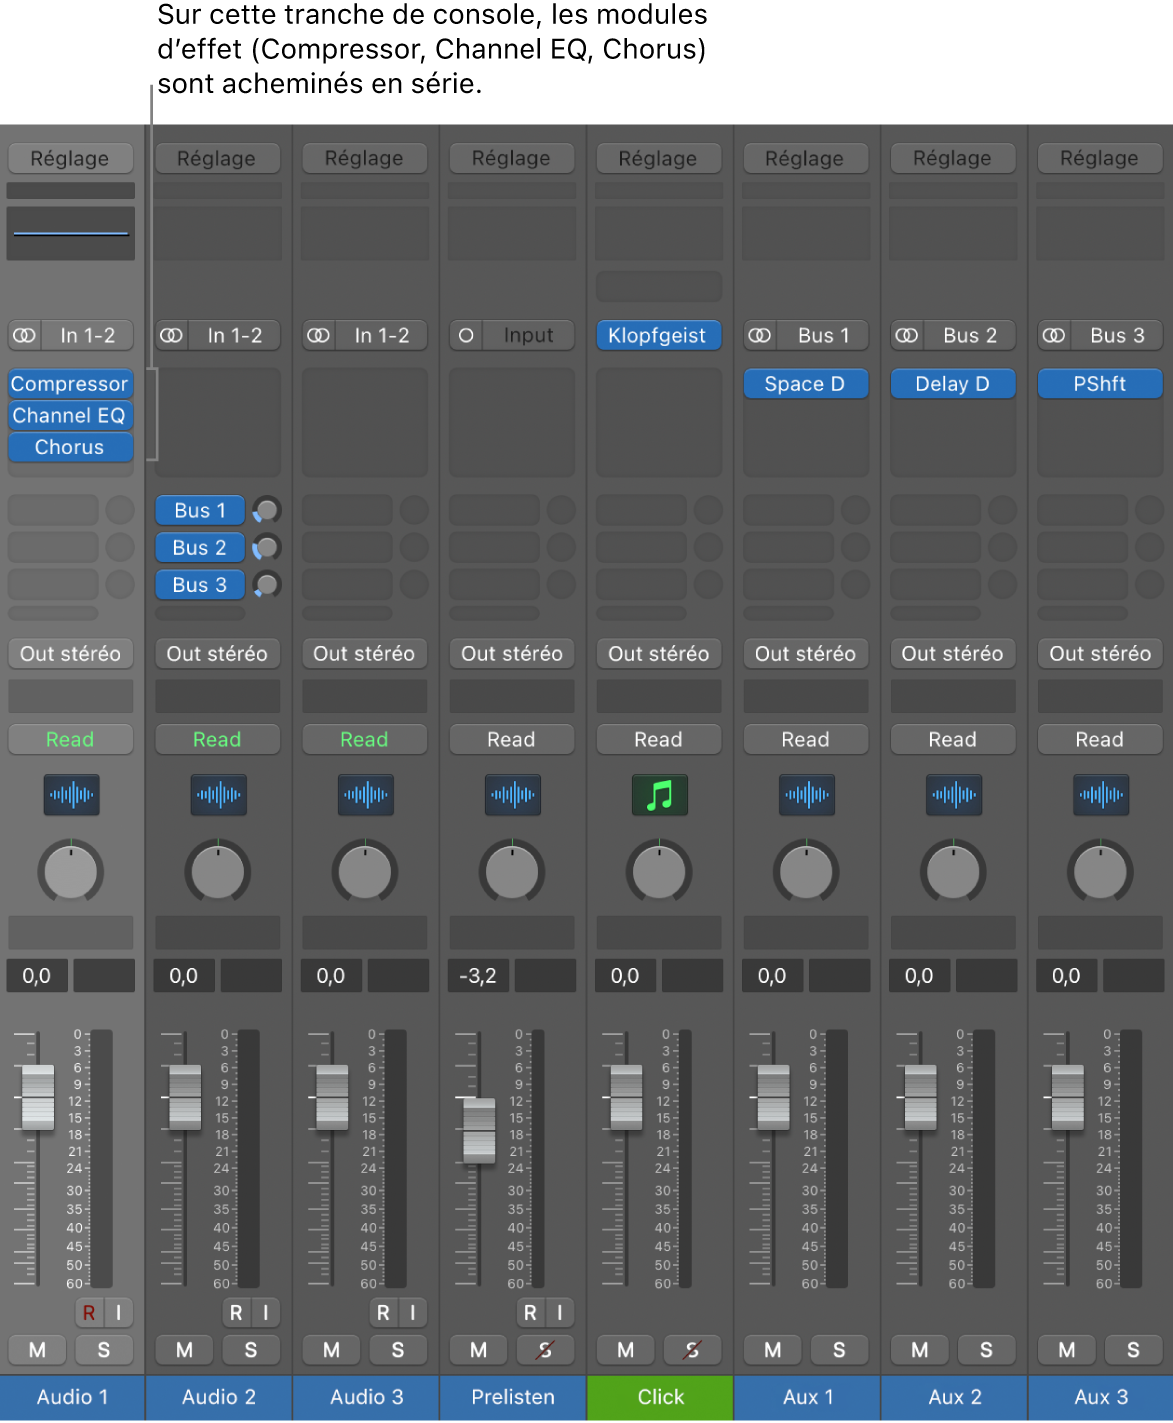Mute the Audio 1 channel
The width and height of the screenshot is (1173, 1423).
click(x=37, y=1350)
